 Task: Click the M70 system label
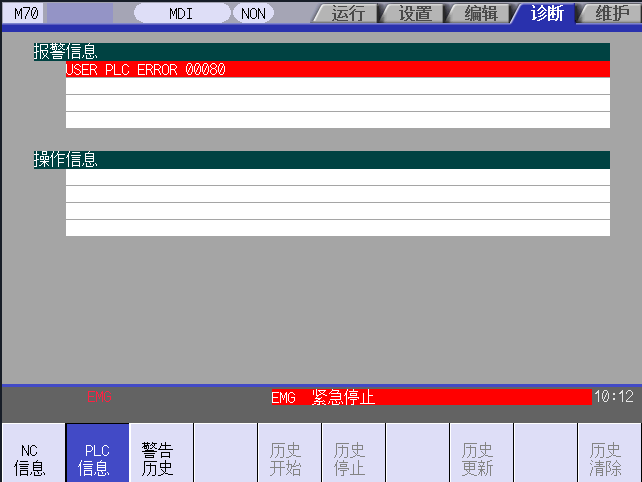tap(25, 14)
